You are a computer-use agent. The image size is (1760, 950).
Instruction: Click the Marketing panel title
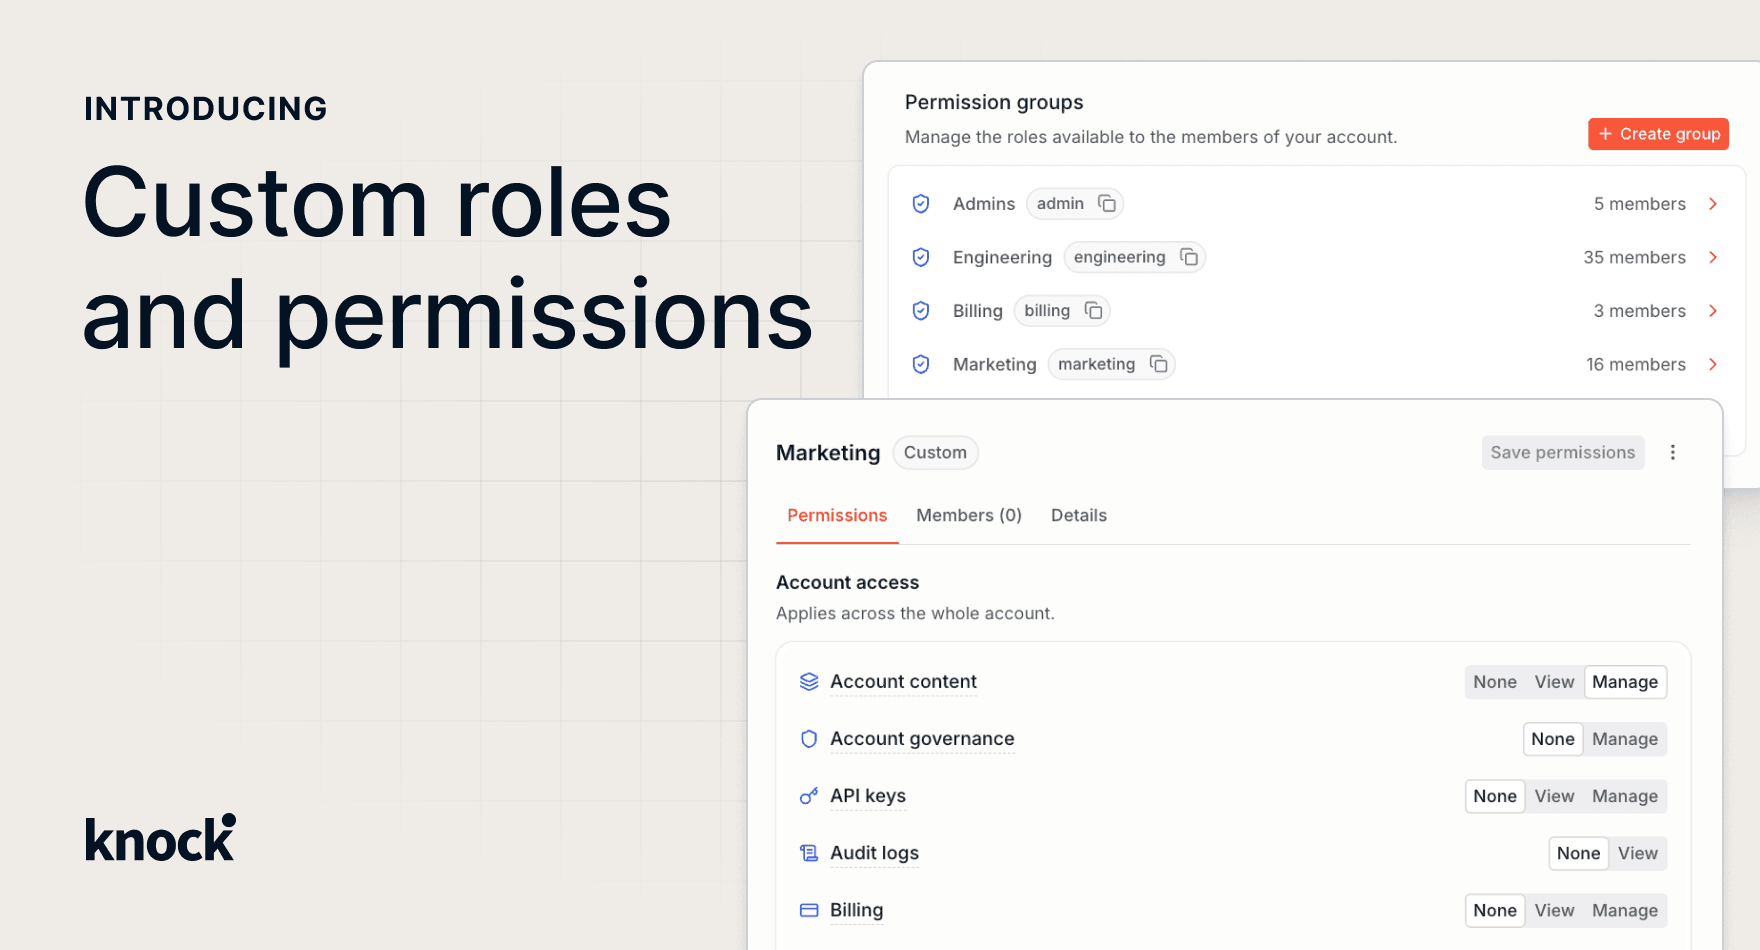828,453
